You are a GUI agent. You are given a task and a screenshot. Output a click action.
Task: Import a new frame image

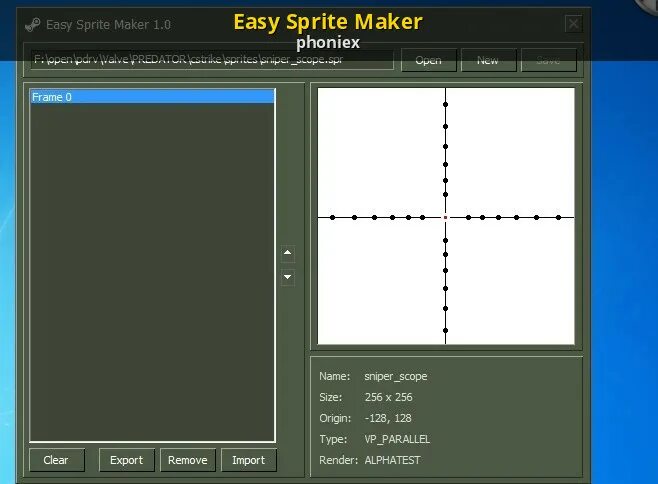248,460
